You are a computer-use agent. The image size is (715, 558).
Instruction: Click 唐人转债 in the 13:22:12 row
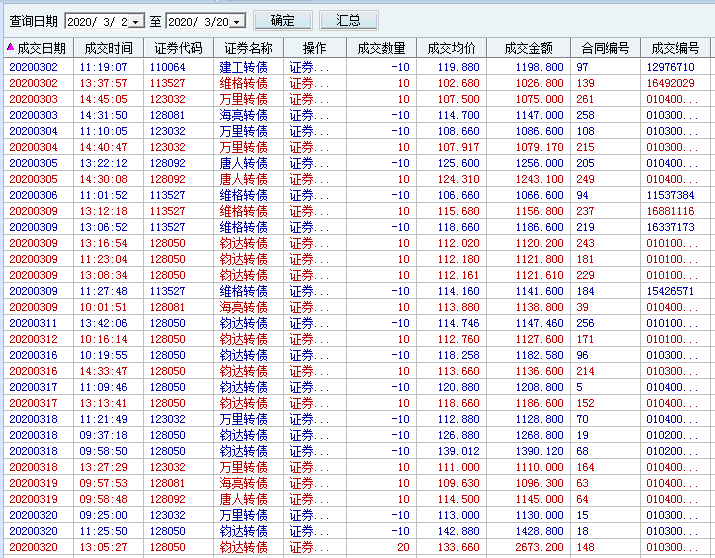pyautogui.click(x=243, y=163)
